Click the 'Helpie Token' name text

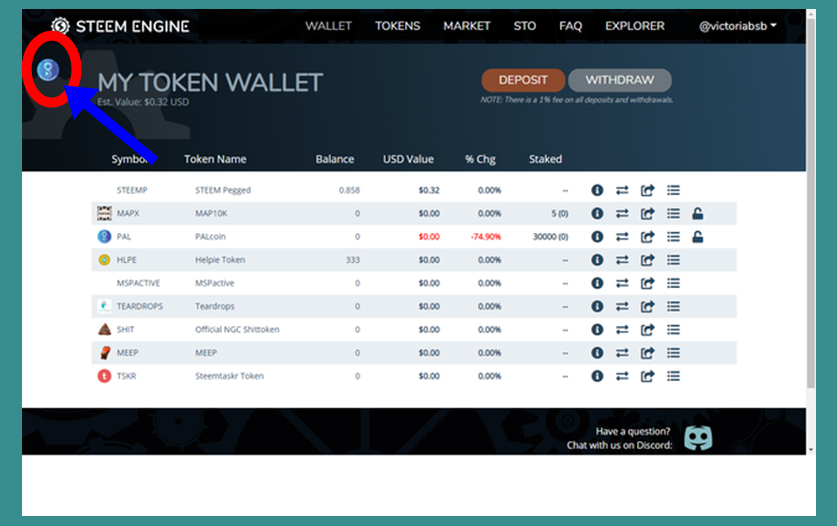(x=220, y=260)
